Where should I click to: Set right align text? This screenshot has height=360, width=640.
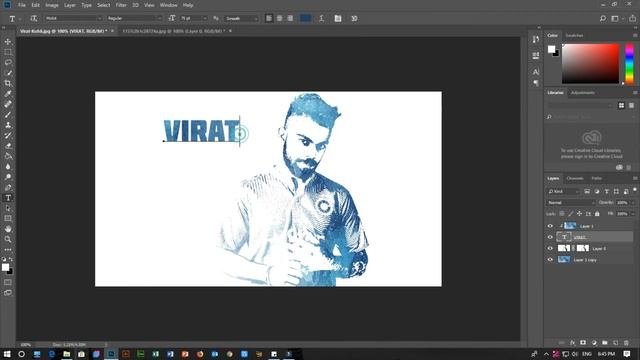coord(290,18)
